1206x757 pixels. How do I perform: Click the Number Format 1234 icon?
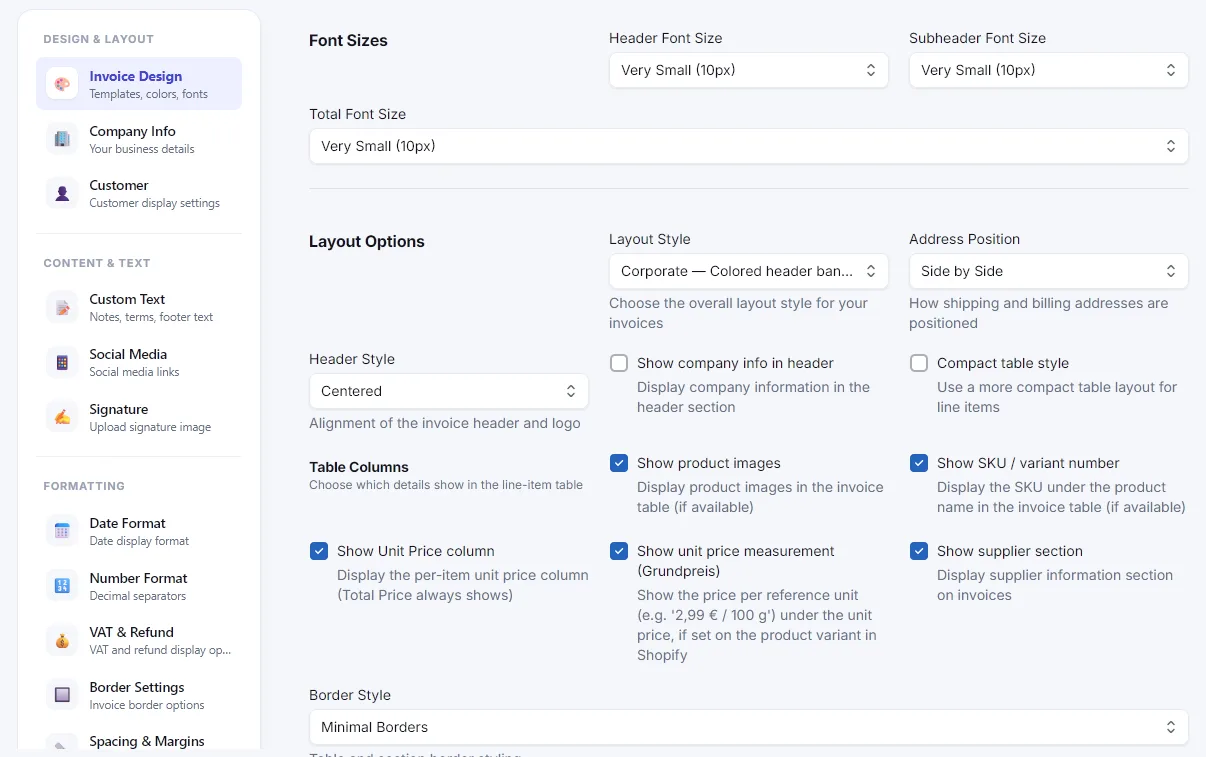point(62,586)
